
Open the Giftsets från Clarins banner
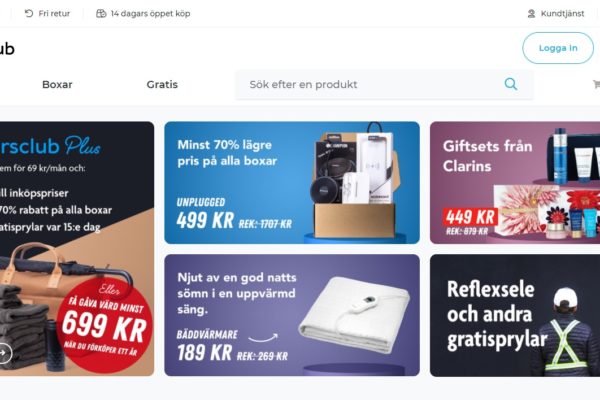click(x=515, y=183)
